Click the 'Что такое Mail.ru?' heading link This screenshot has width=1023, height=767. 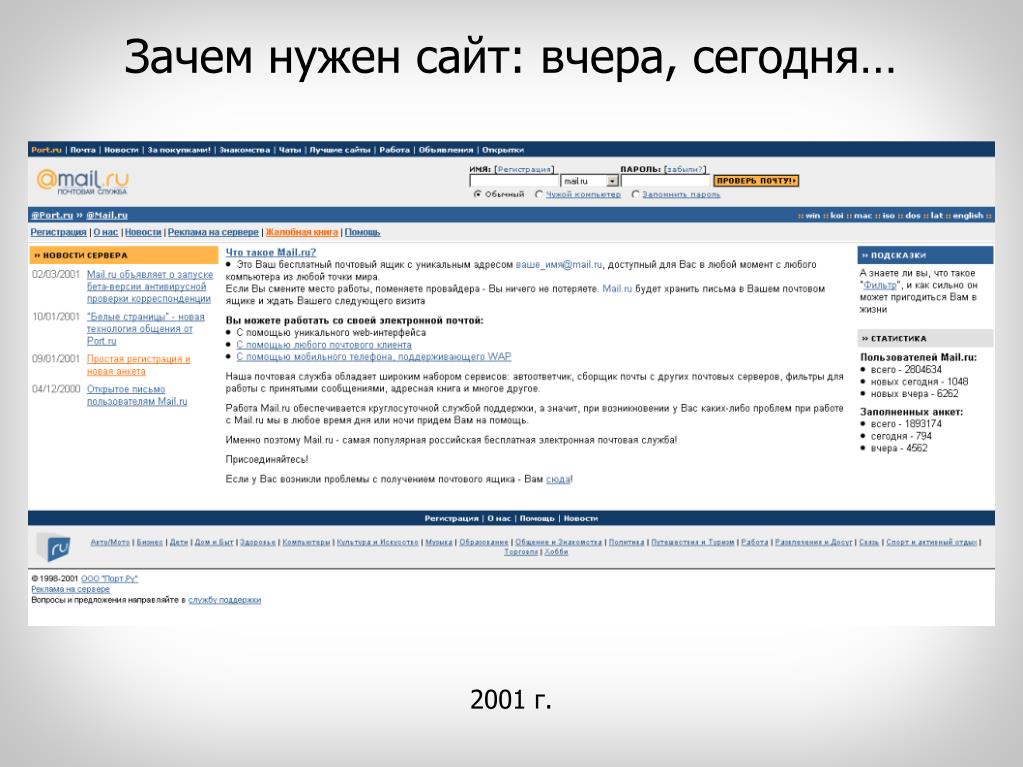coord(271,252)
